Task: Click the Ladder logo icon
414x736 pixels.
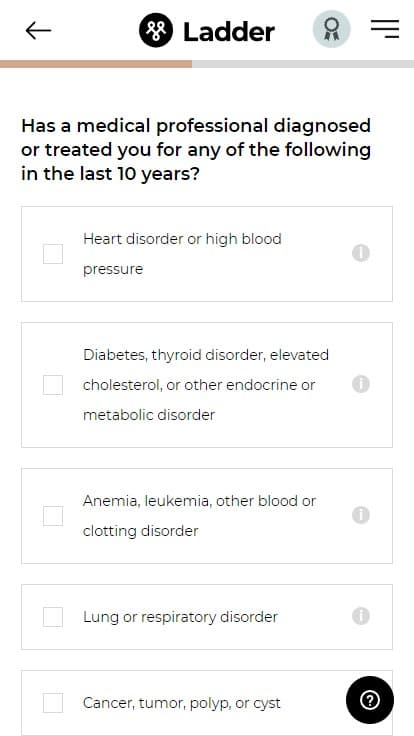Action: click(156, 31)
